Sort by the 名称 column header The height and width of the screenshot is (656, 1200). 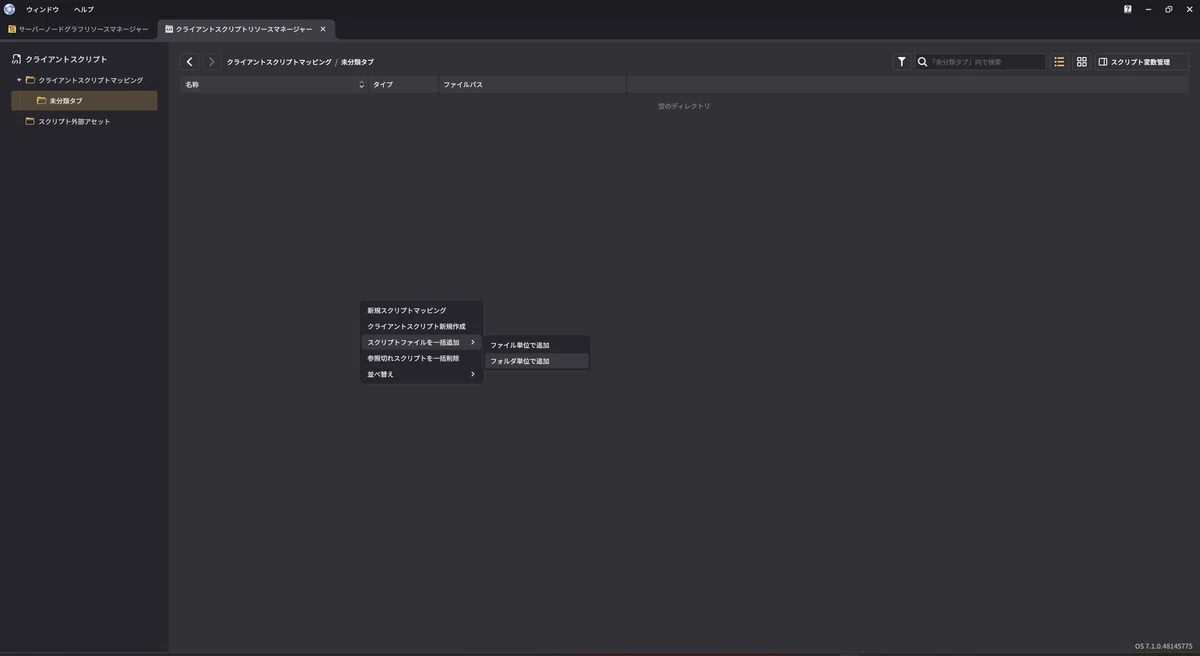coord(274,85)
